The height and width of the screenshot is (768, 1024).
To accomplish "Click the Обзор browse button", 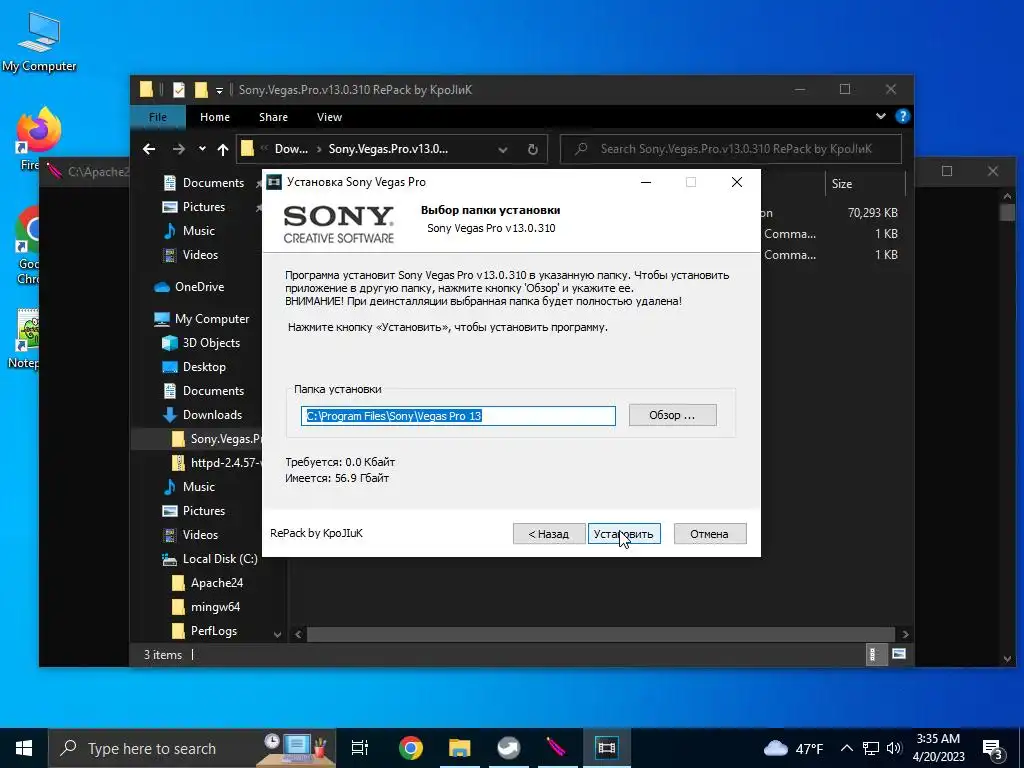I will (x=672, y=415).
